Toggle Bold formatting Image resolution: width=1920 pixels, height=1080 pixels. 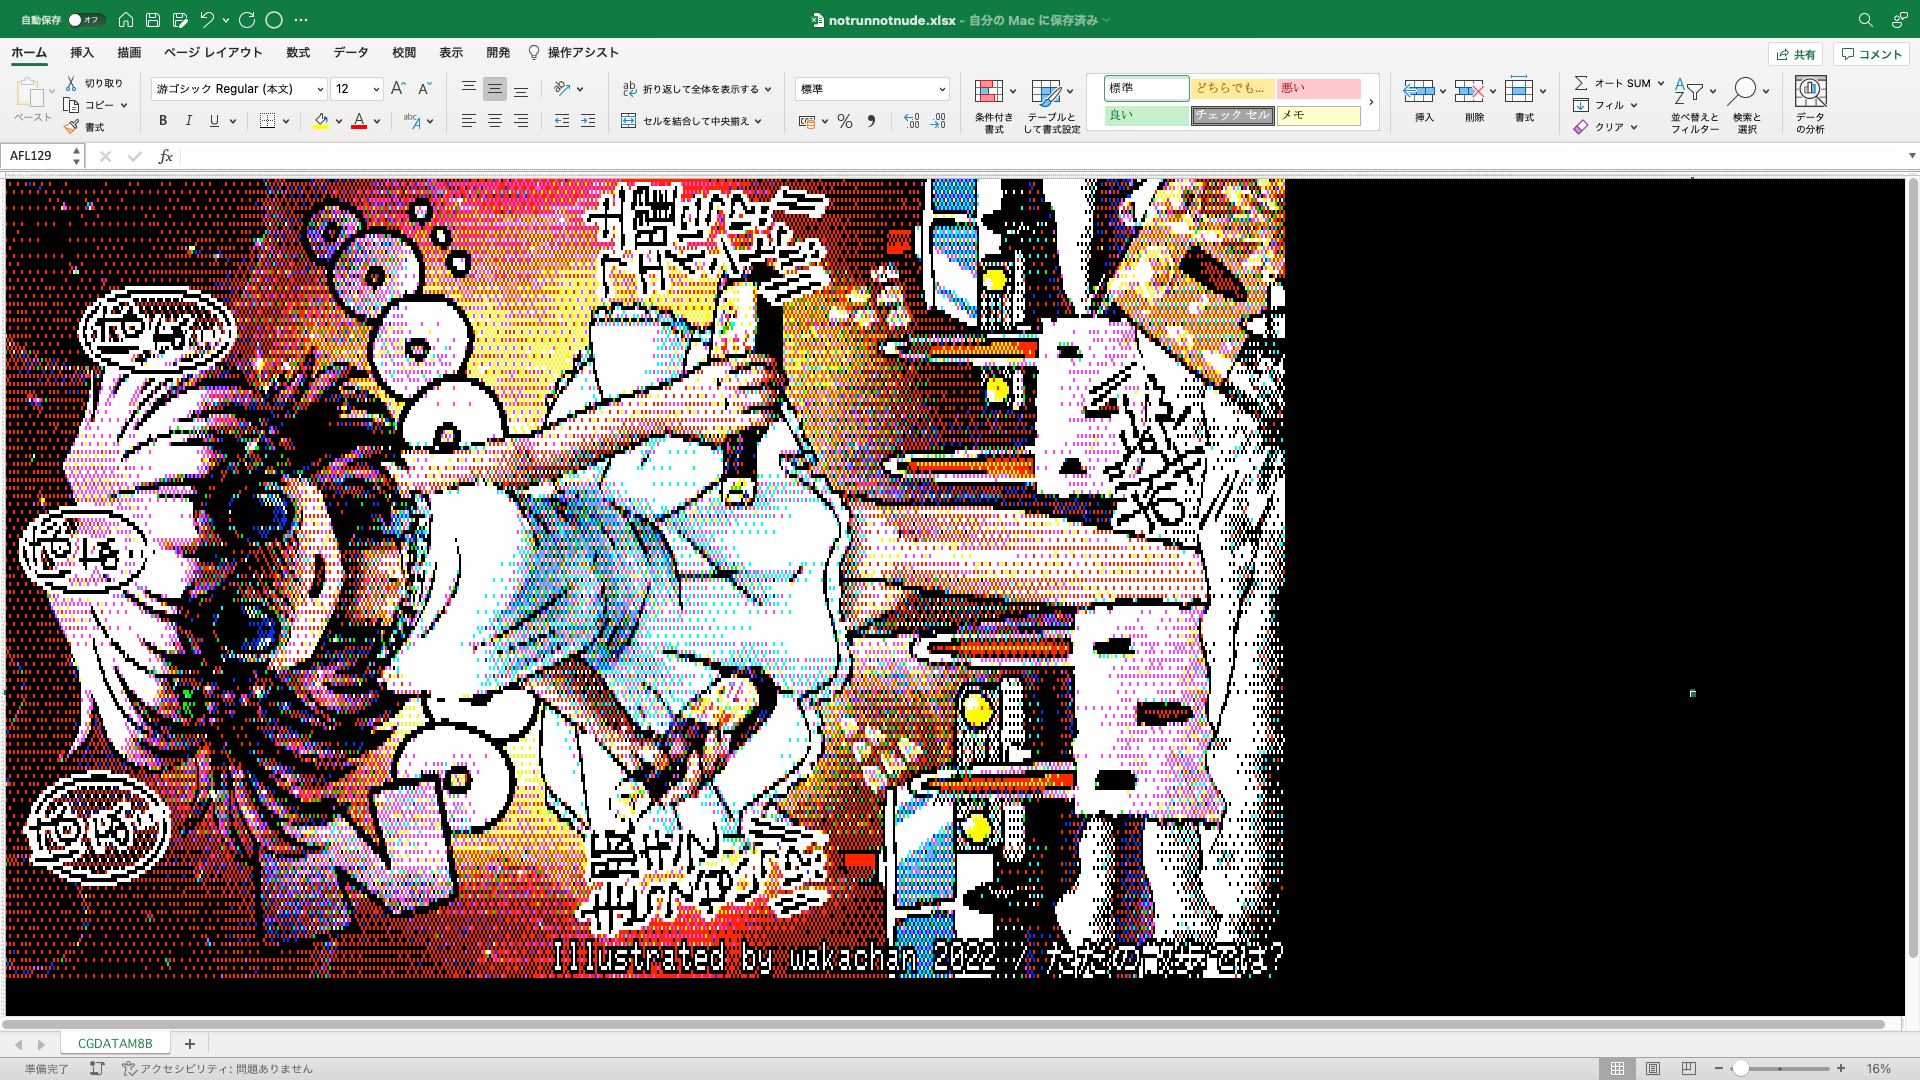click(163, 121)
